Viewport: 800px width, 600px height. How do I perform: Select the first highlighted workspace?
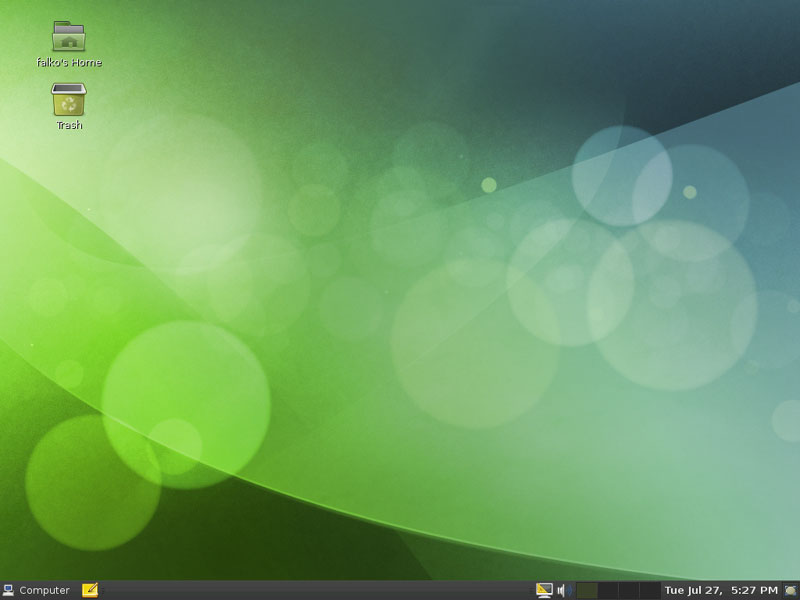pos(587,590)
